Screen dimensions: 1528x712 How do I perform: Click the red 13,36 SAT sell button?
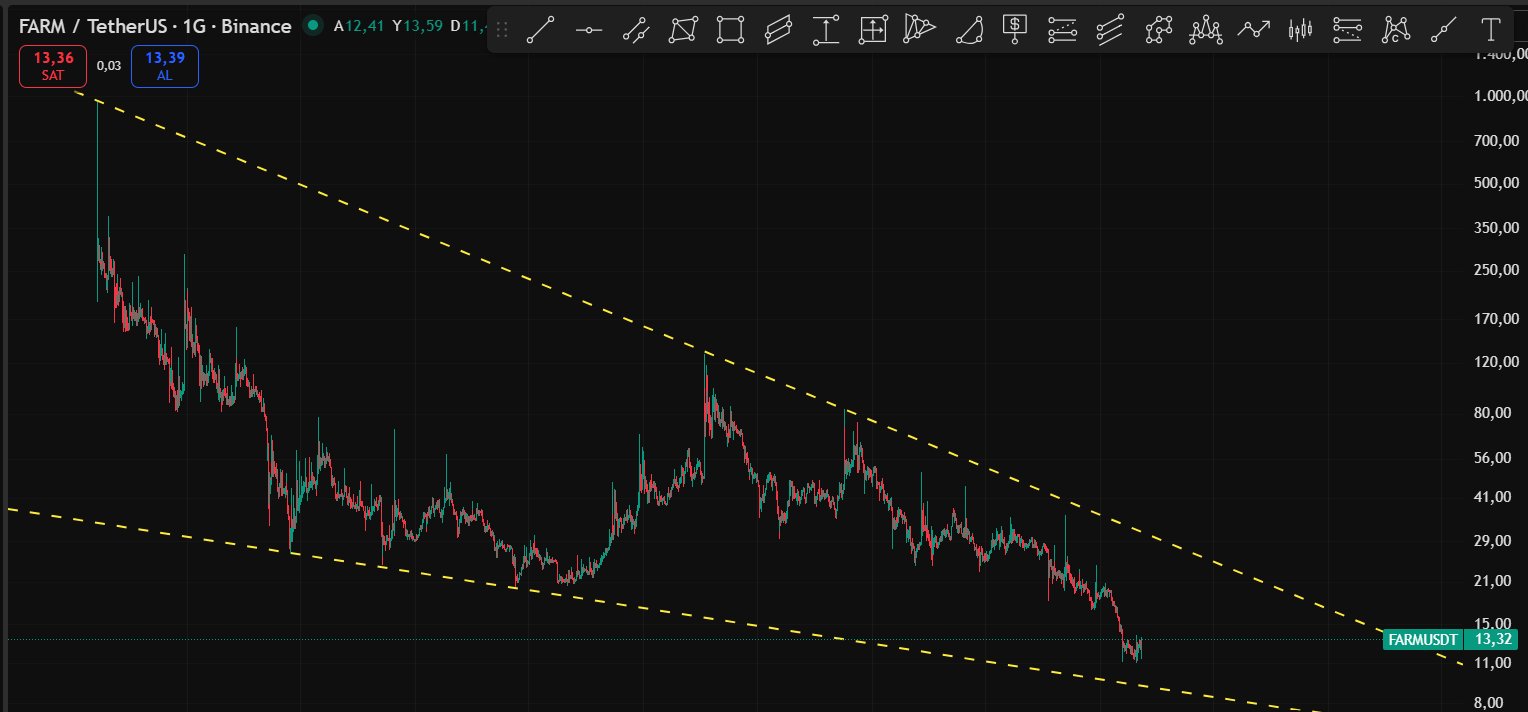(53, 66)
